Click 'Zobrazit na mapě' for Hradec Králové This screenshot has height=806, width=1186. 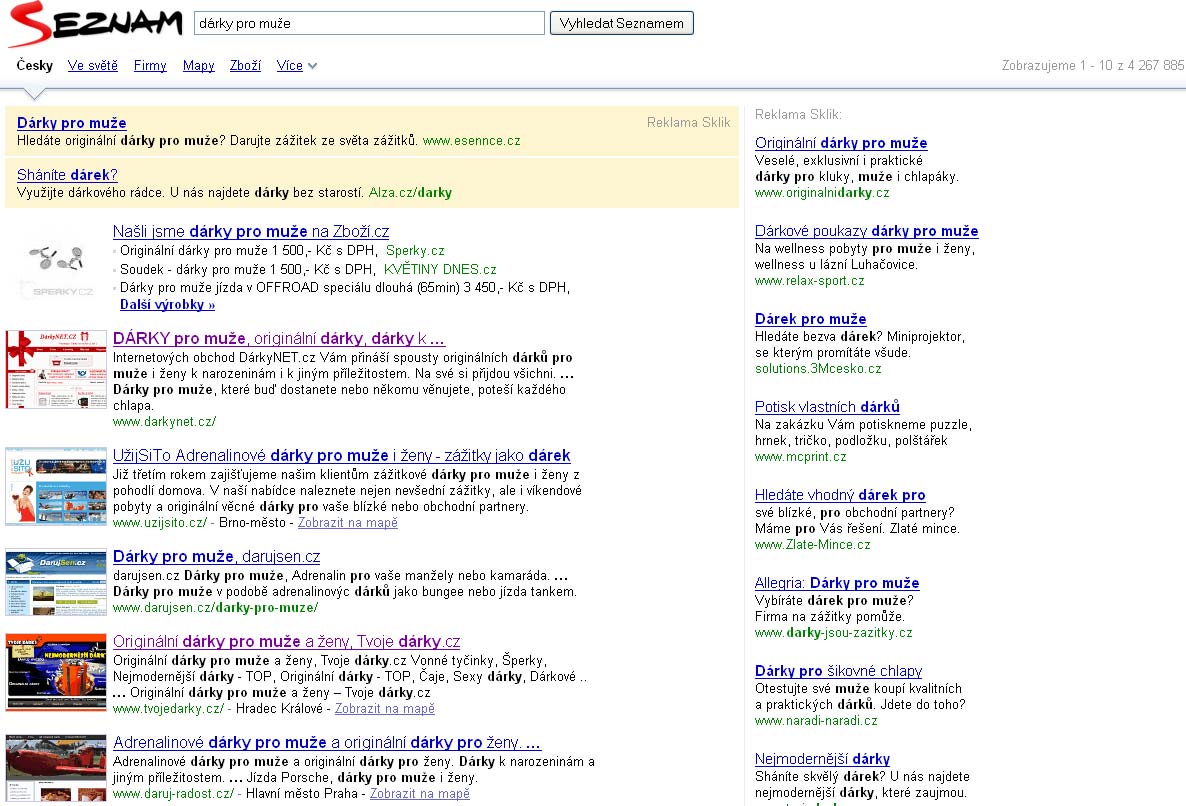tap(384, 708)
